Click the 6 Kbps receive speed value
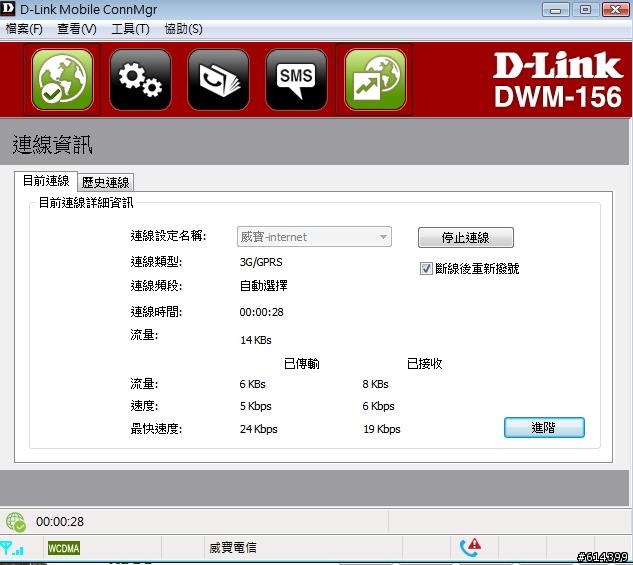 (x=378, y=406)
